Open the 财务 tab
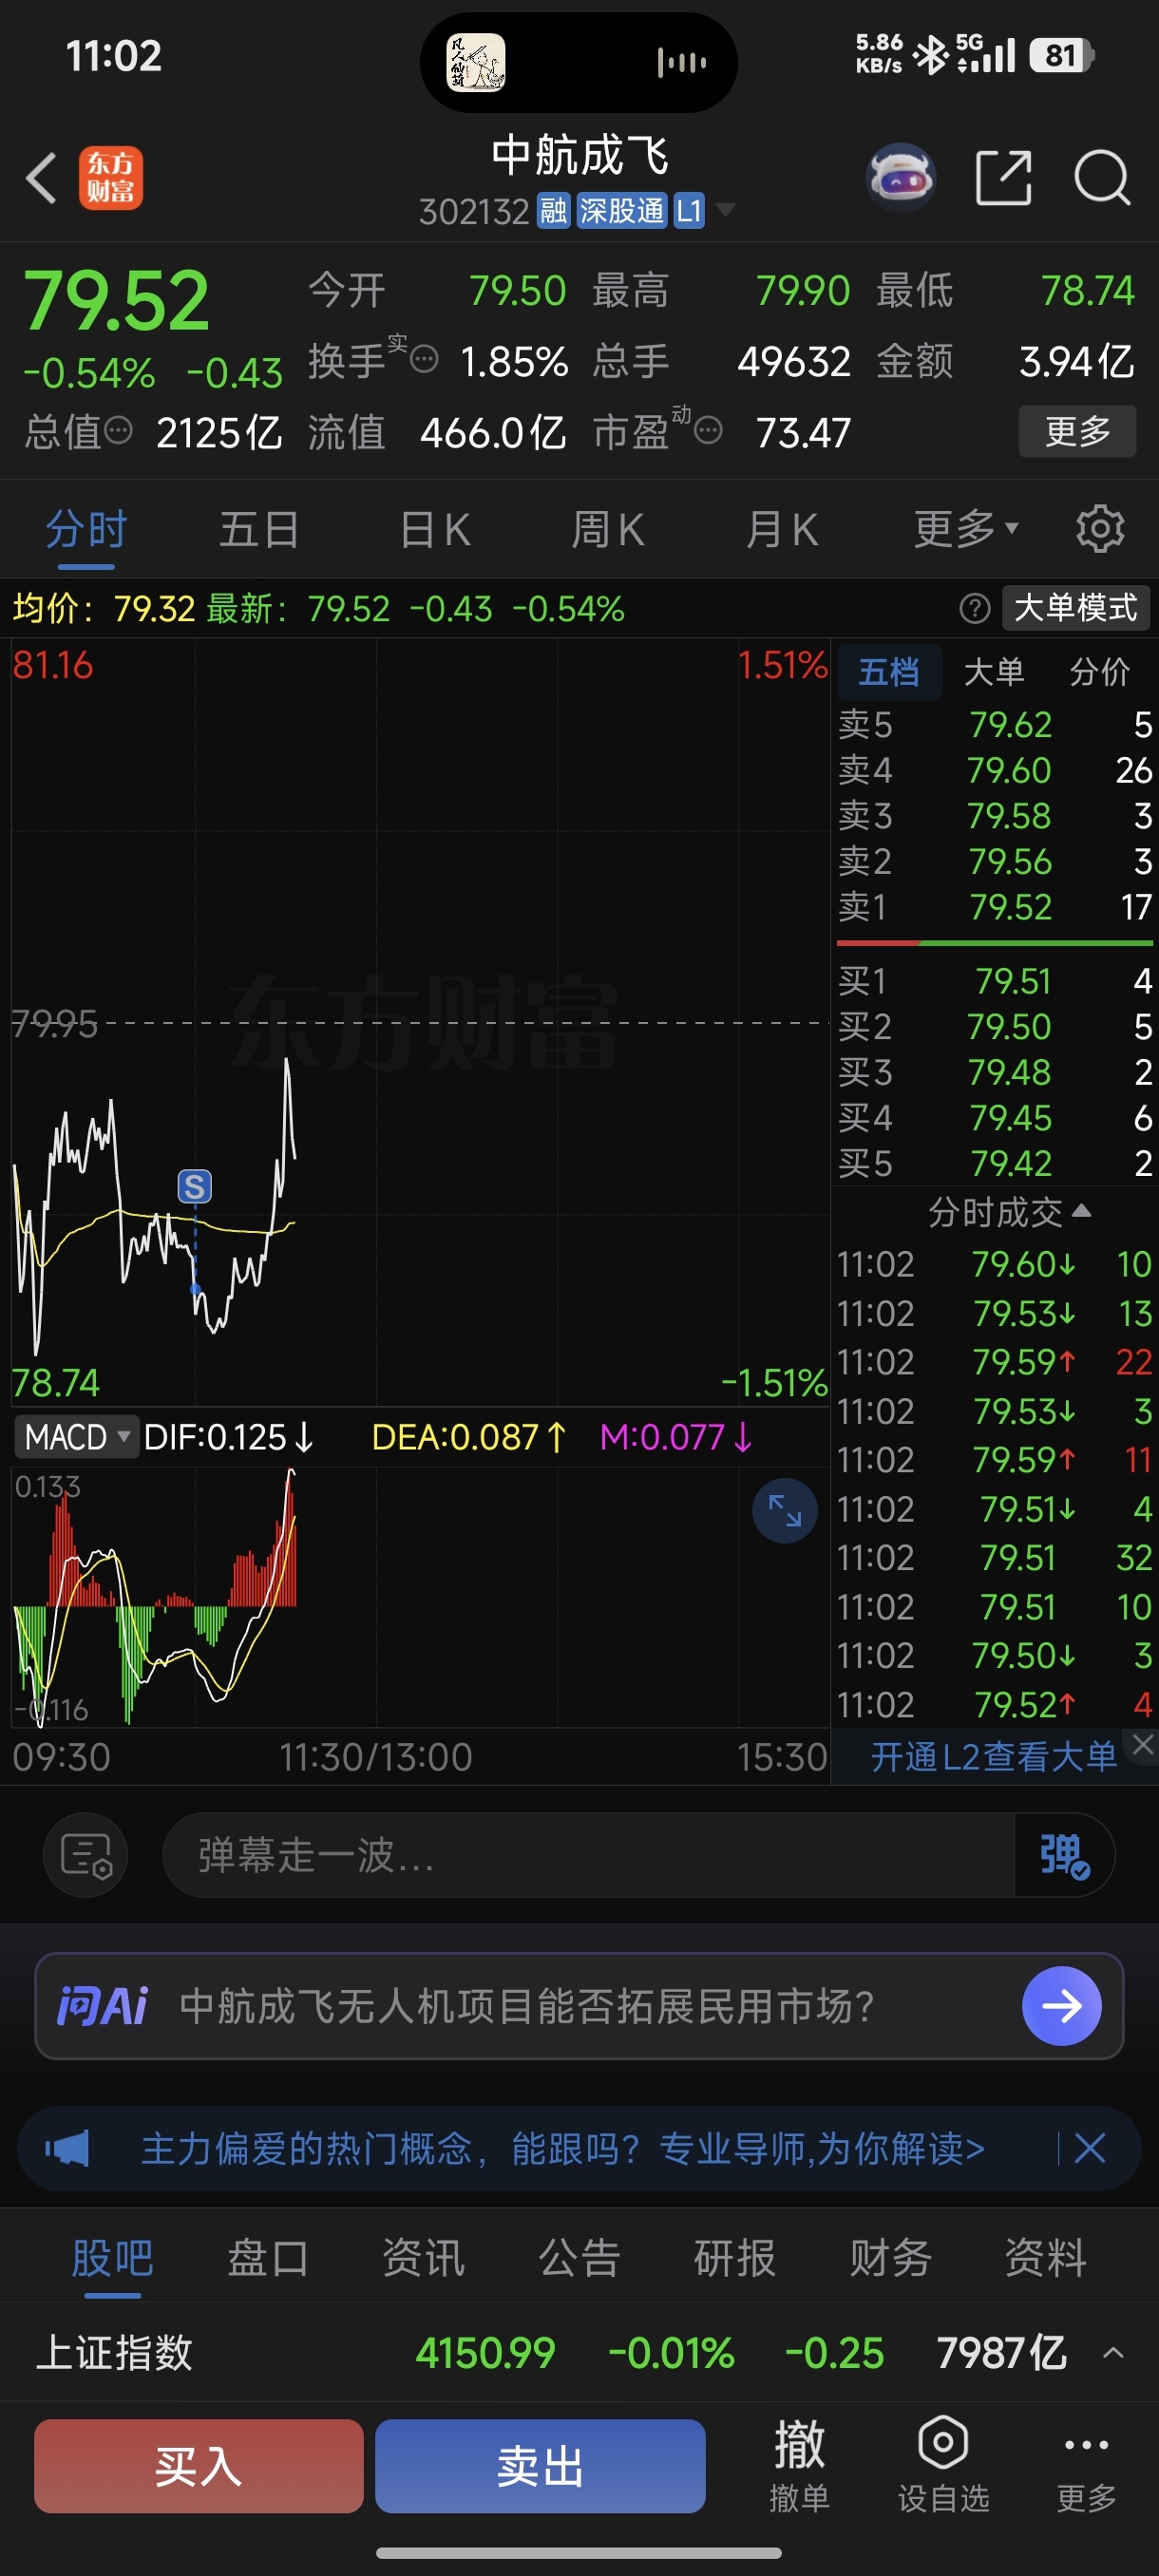This screenshot has width=1159, height=2576. coord(890,2258)
